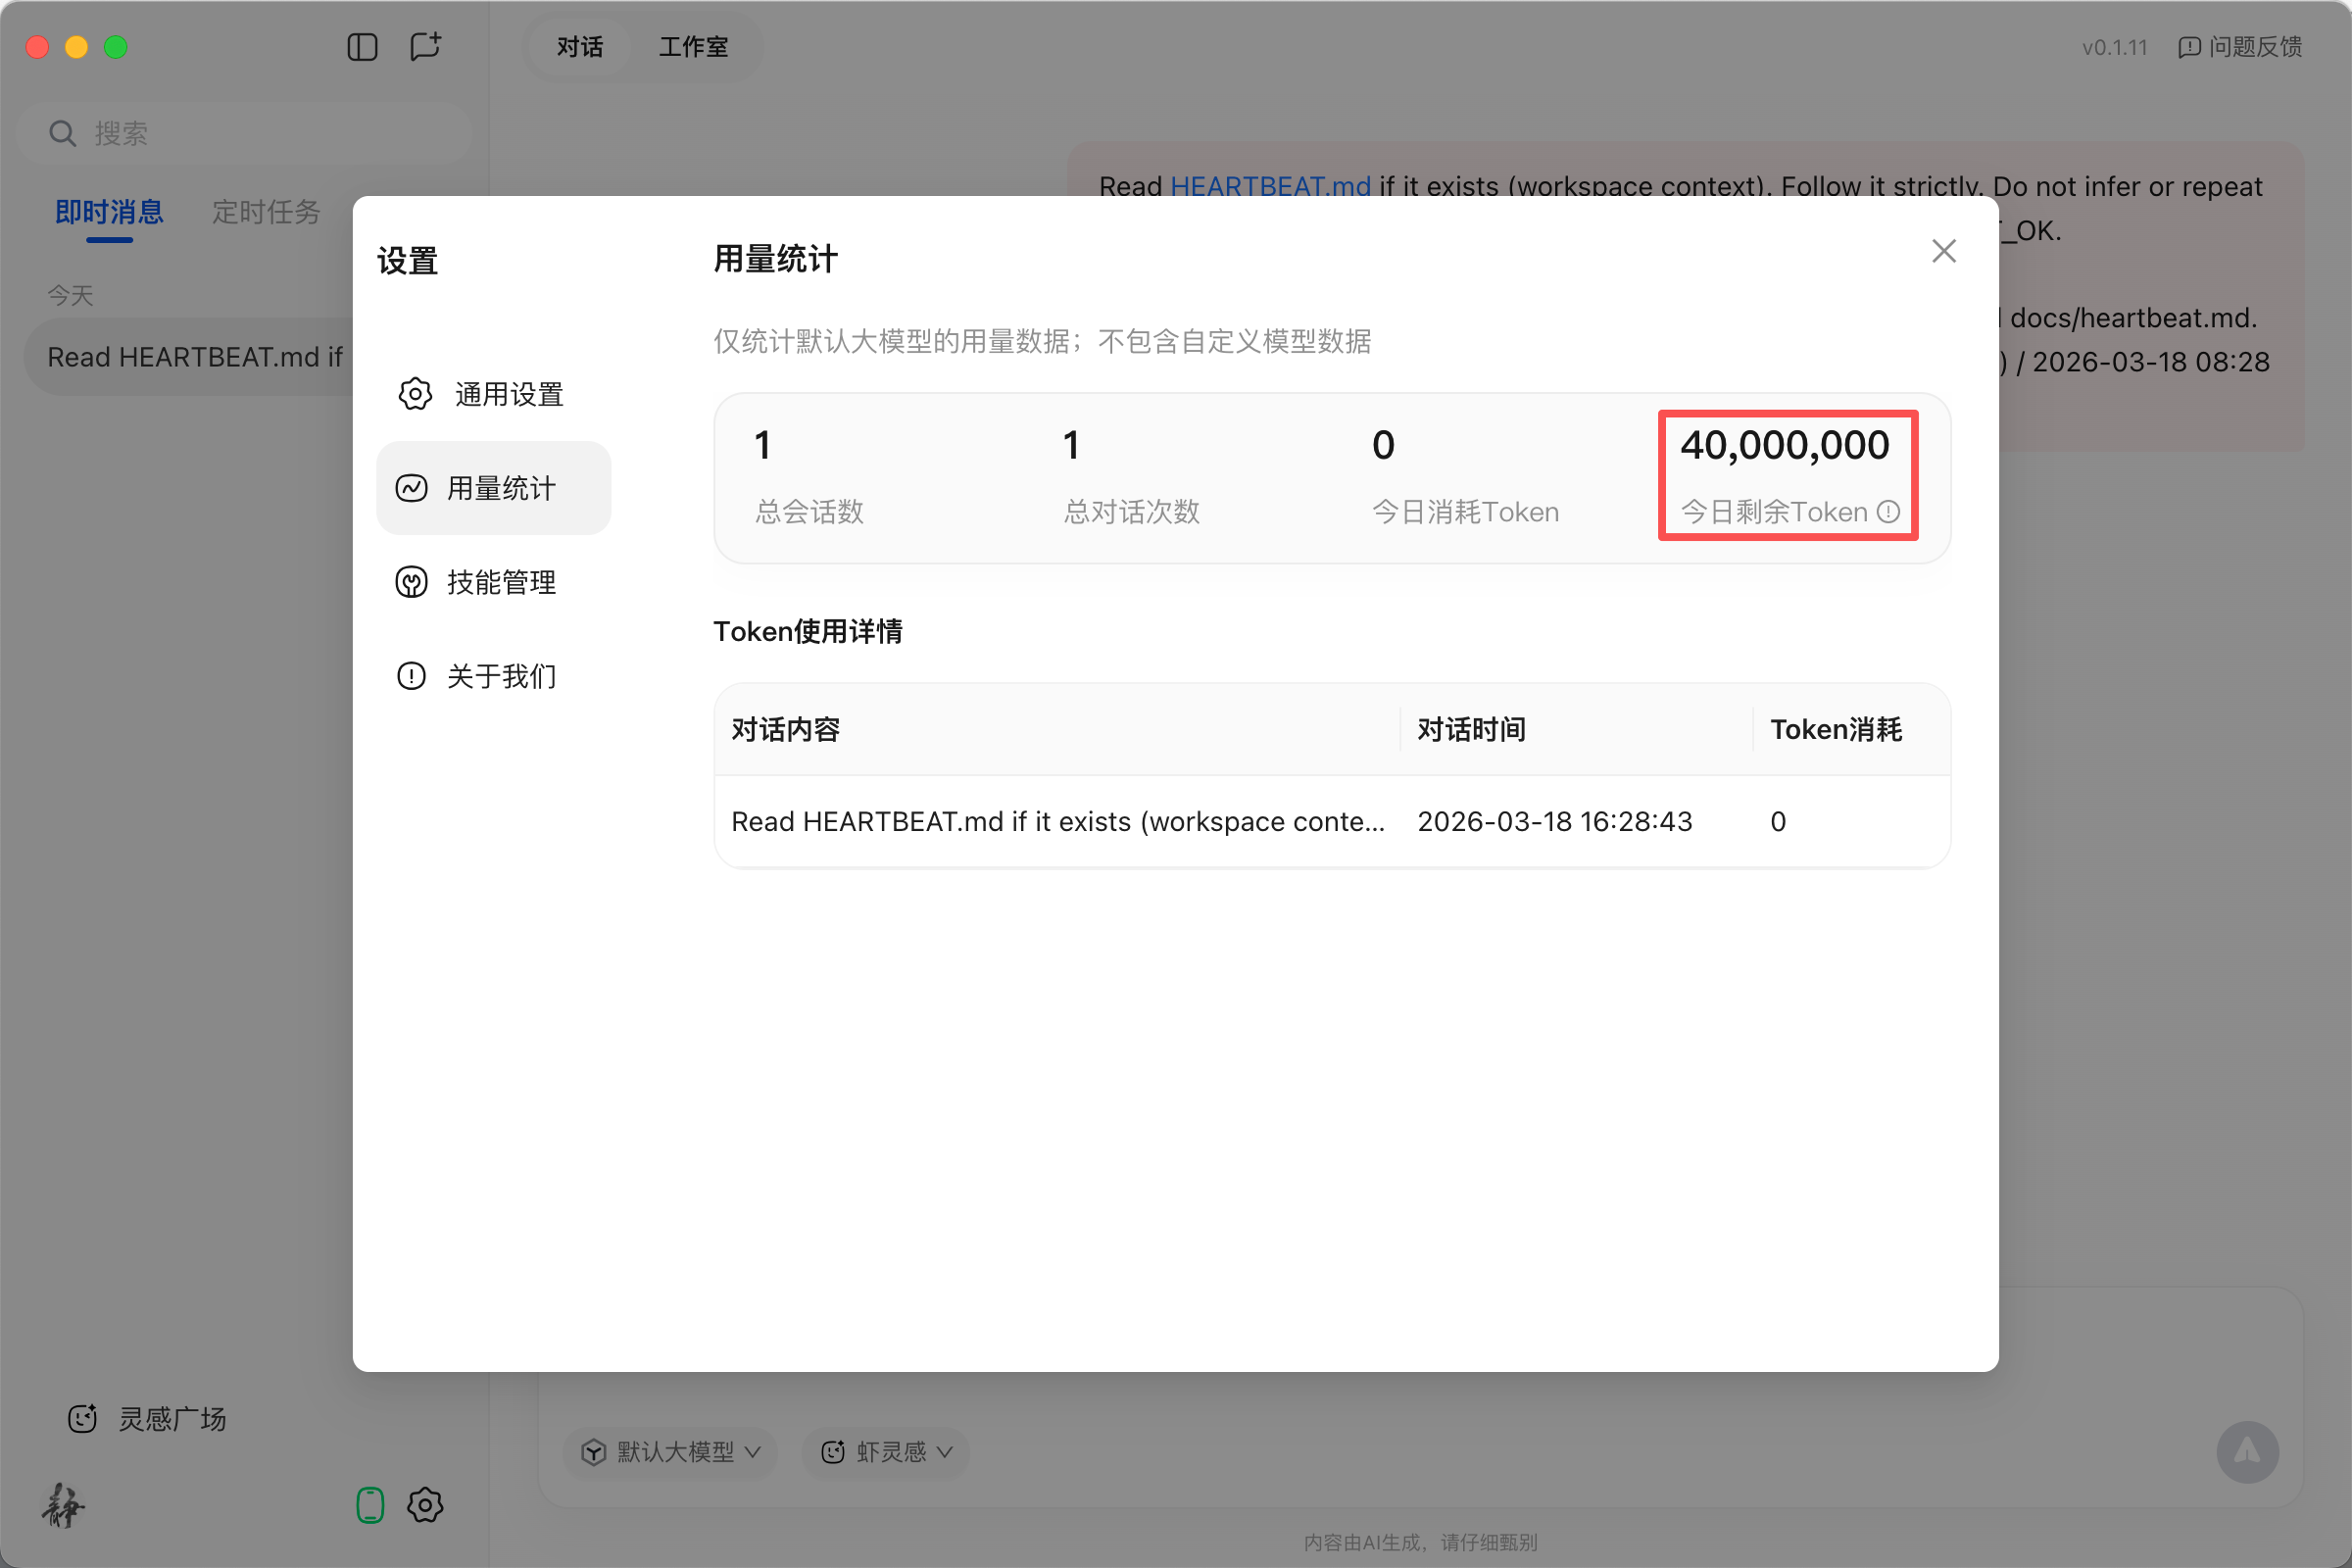Select 技能管理 skill management icon
Screen dimensions: 2352x1568
pos(412,582)
